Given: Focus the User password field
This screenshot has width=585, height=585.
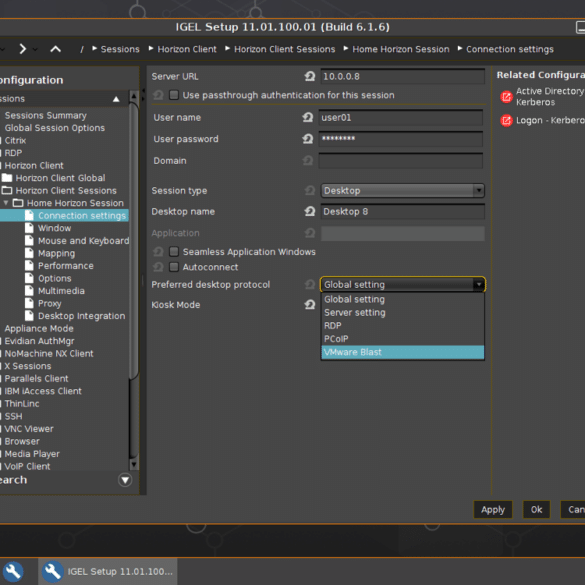Looking at the screenshot, I should click(401, 139).
